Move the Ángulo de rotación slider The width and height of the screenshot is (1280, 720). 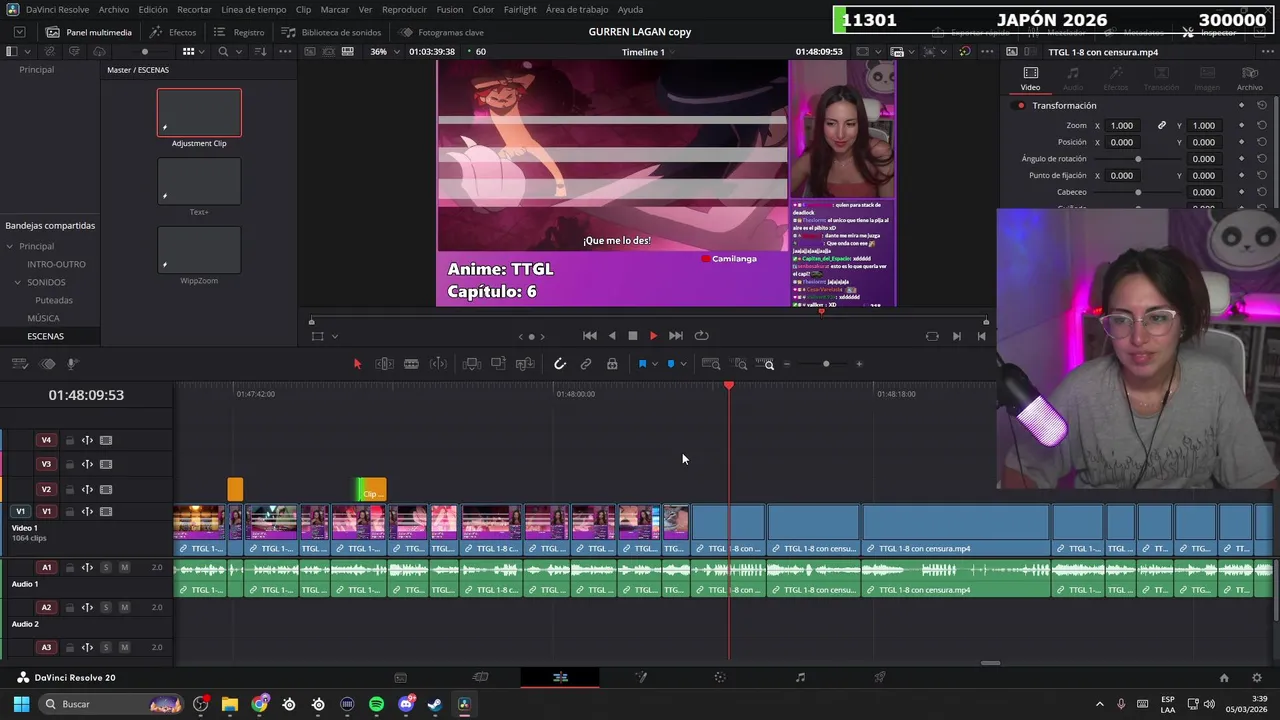coord(1138,159)
